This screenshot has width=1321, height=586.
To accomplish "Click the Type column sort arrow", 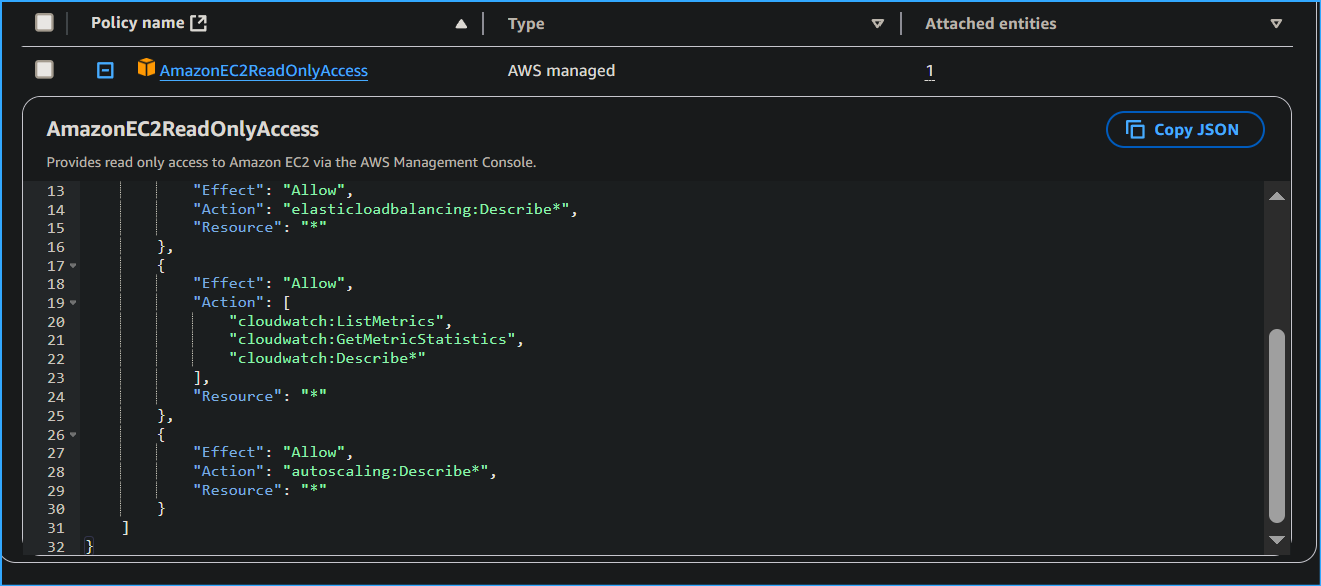I will 878,24.
